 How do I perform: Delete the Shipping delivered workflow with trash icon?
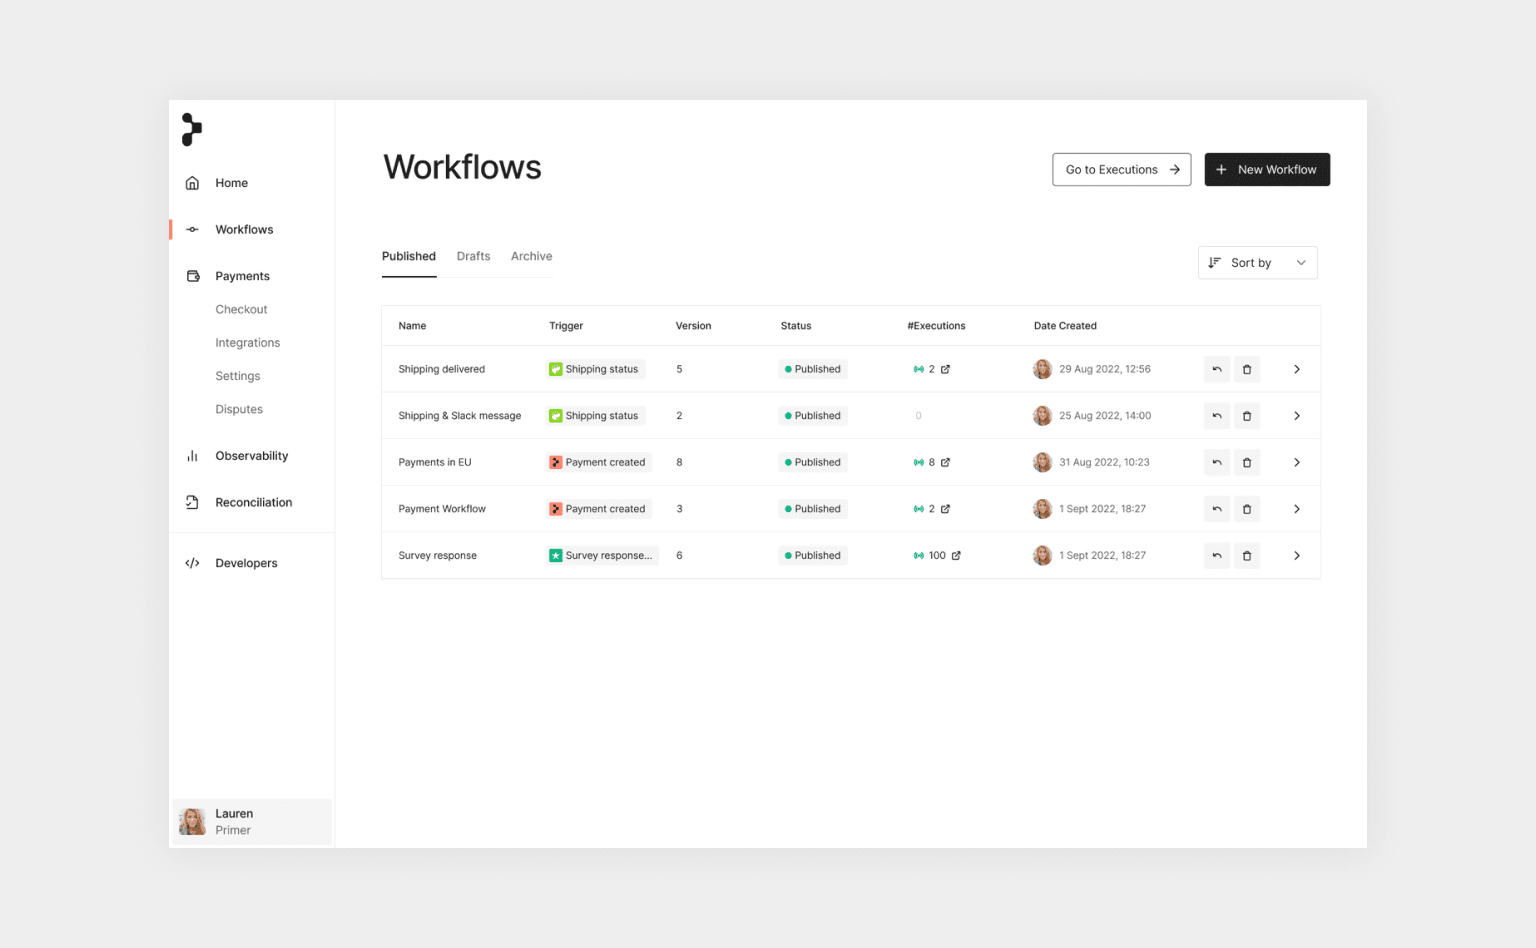tap(1247, 369)
